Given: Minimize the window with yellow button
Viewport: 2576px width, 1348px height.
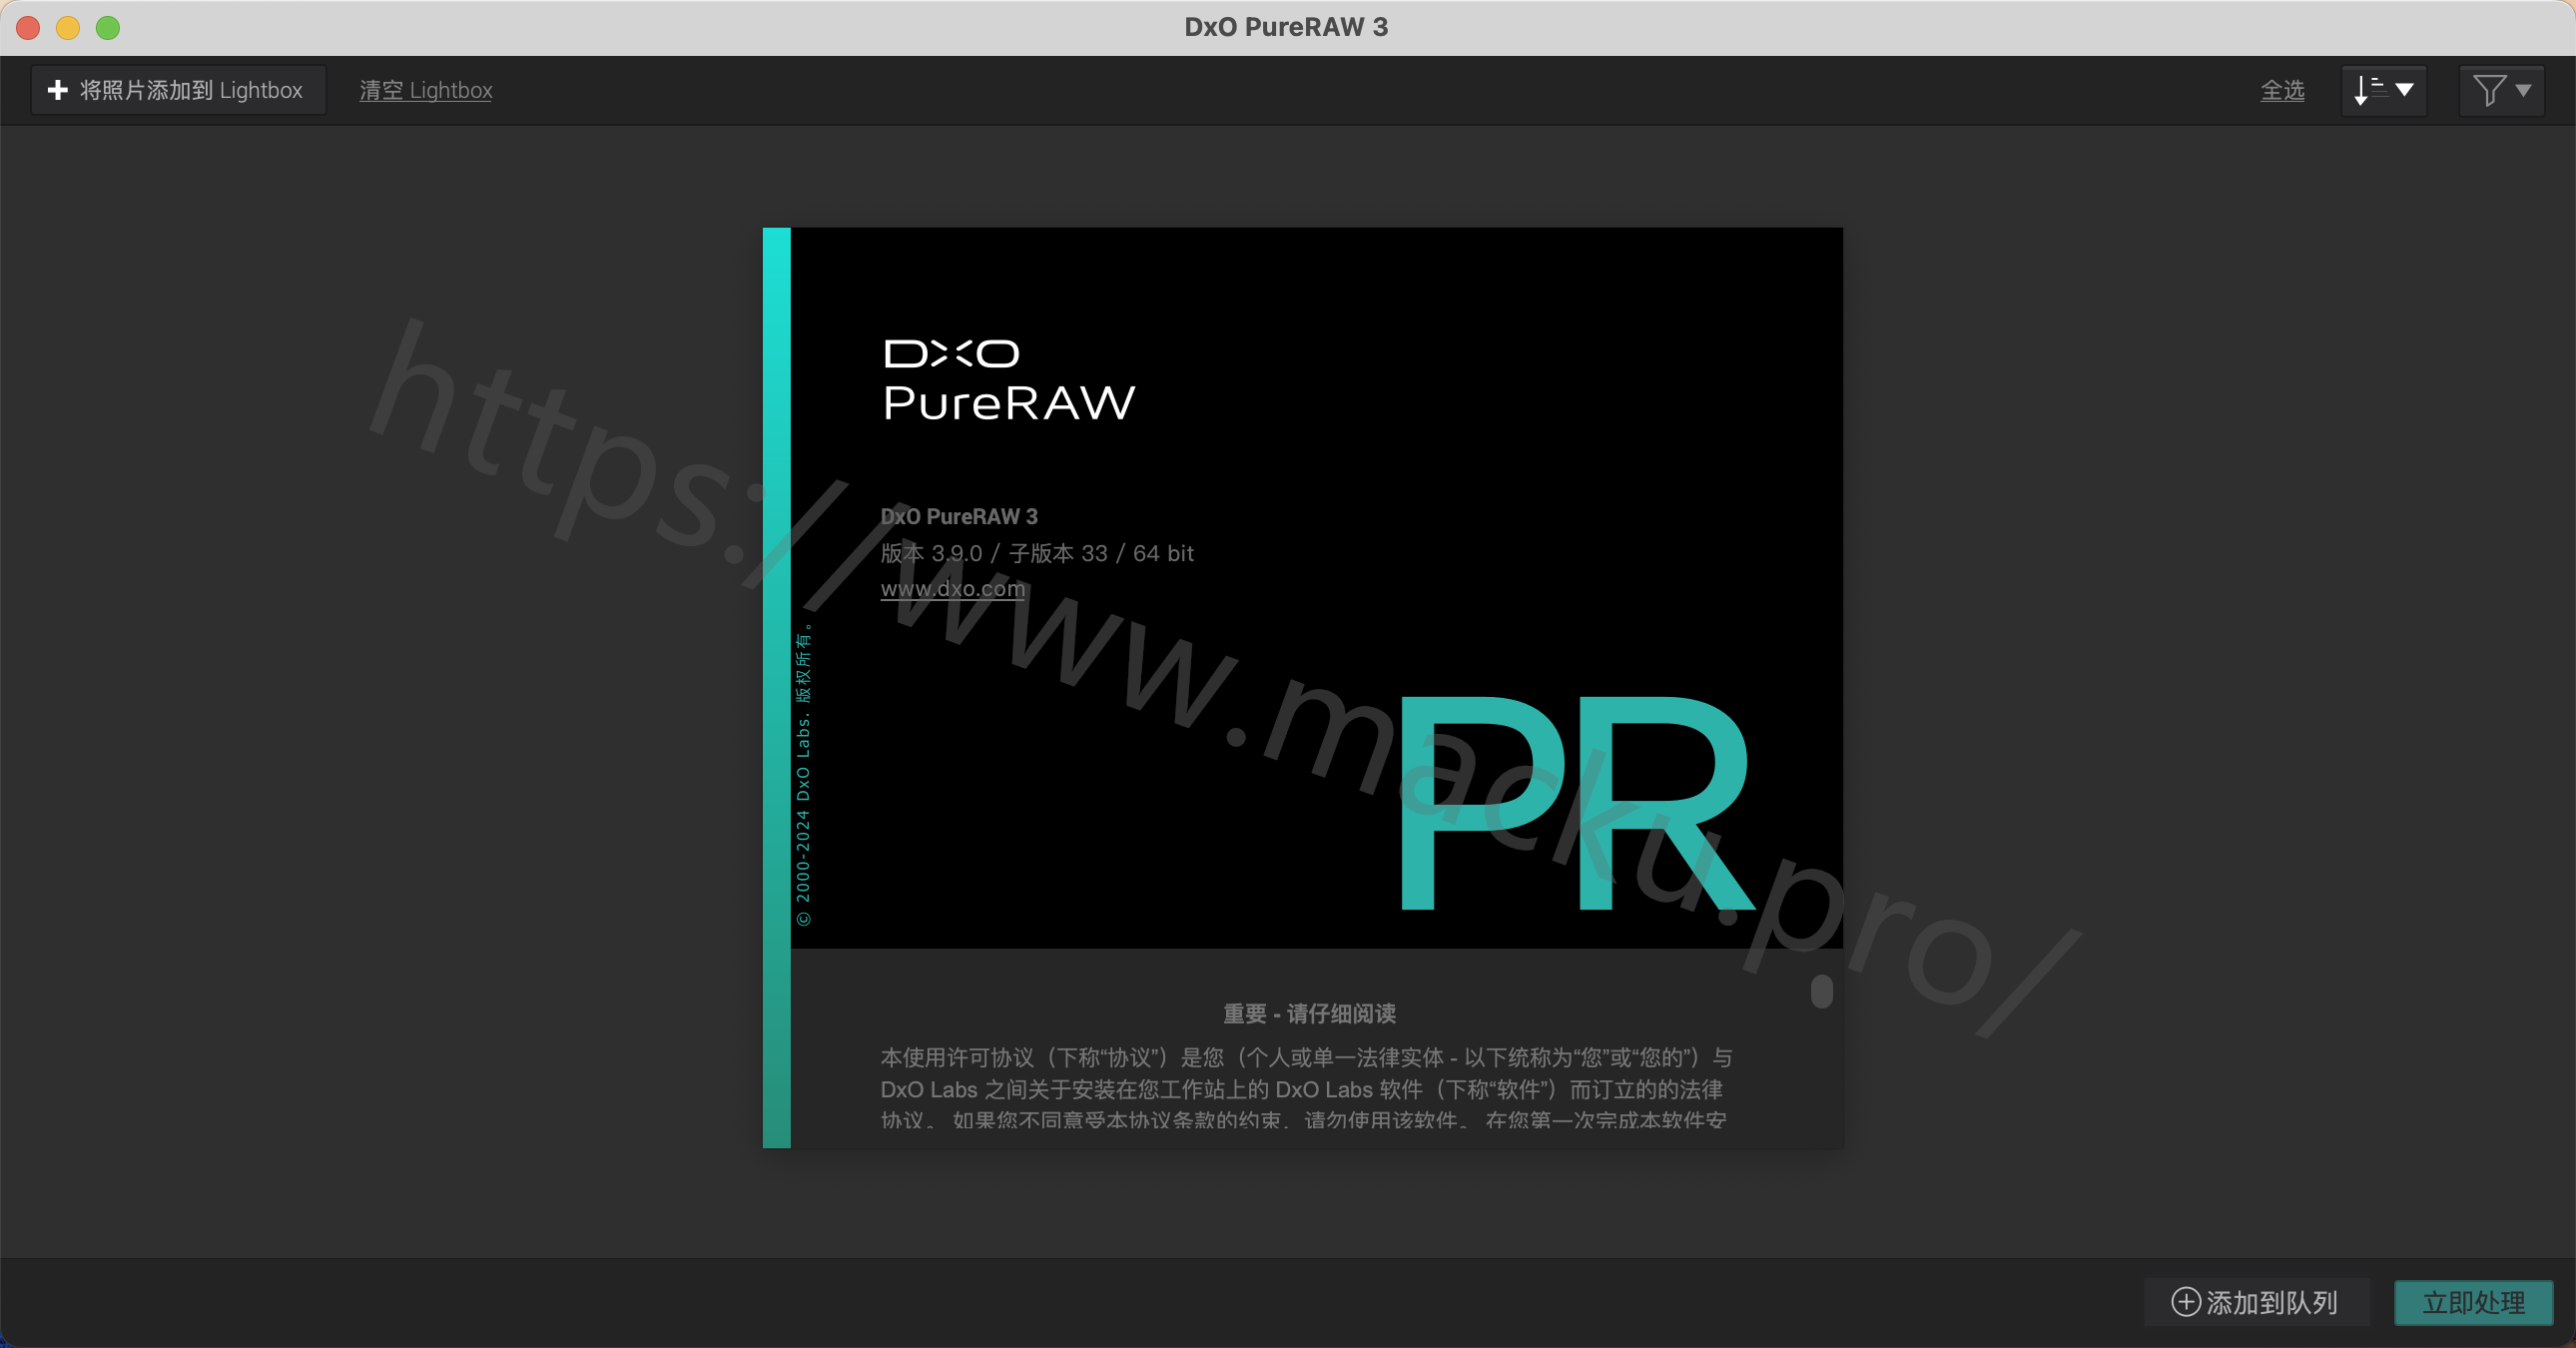Looking at the screenshot, I should (68, 27).
